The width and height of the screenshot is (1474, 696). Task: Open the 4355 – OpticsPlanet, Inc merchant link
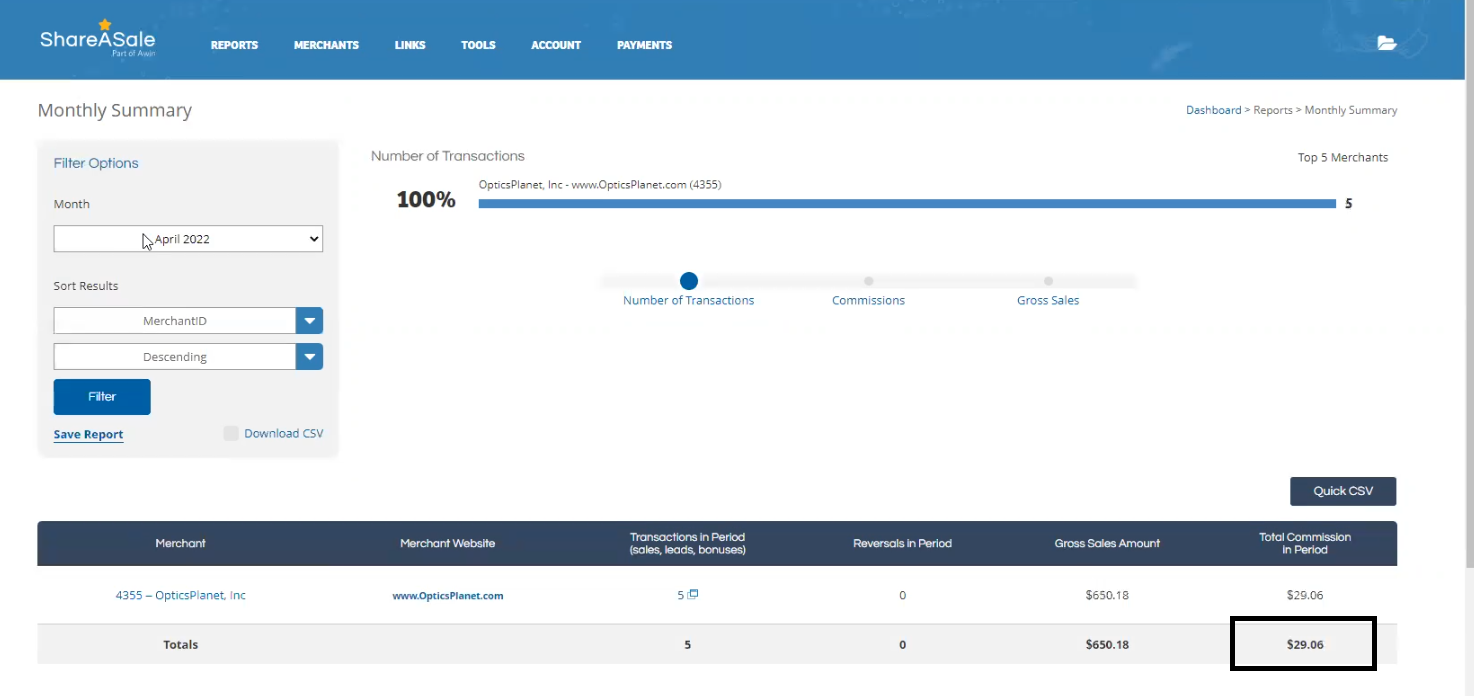click(x=180, y=595)
